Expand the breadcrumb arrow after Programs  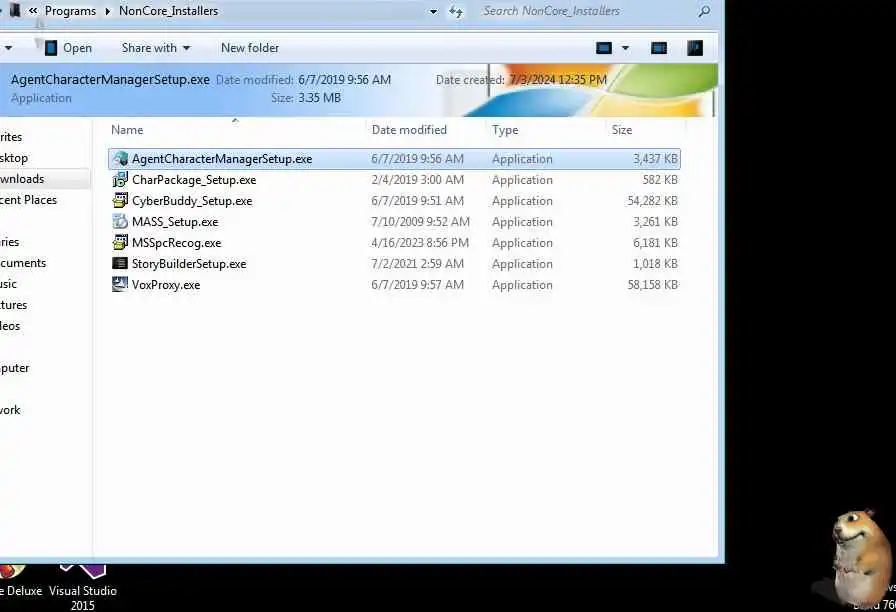point(107,11)
